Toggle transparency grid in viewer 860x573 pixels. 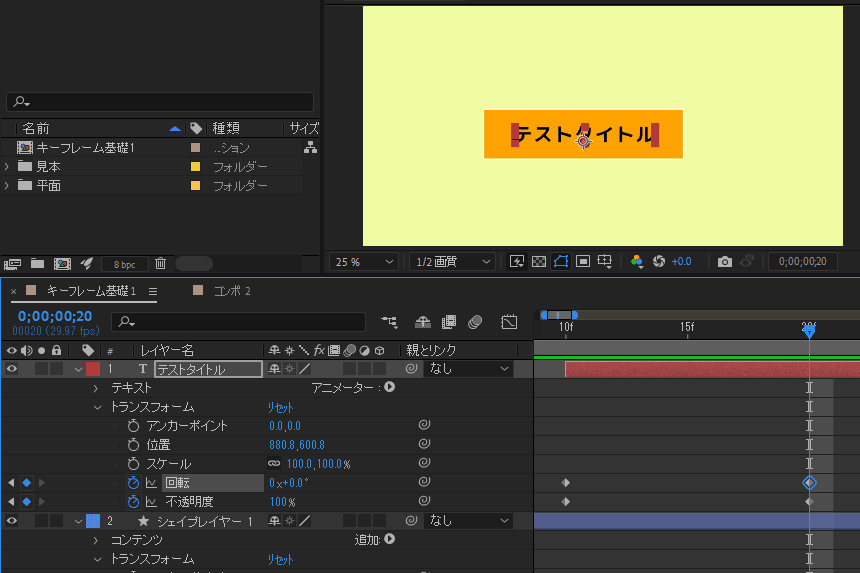539,262
